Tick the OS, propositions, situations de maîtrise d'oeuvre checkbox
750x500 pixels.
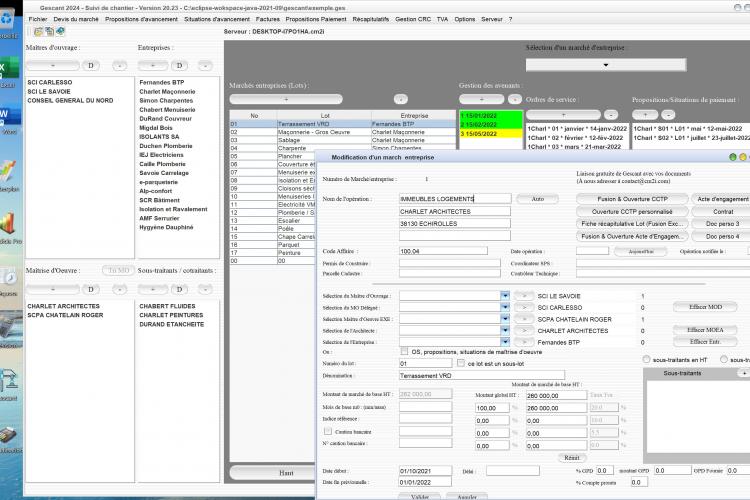pos(405,352)
